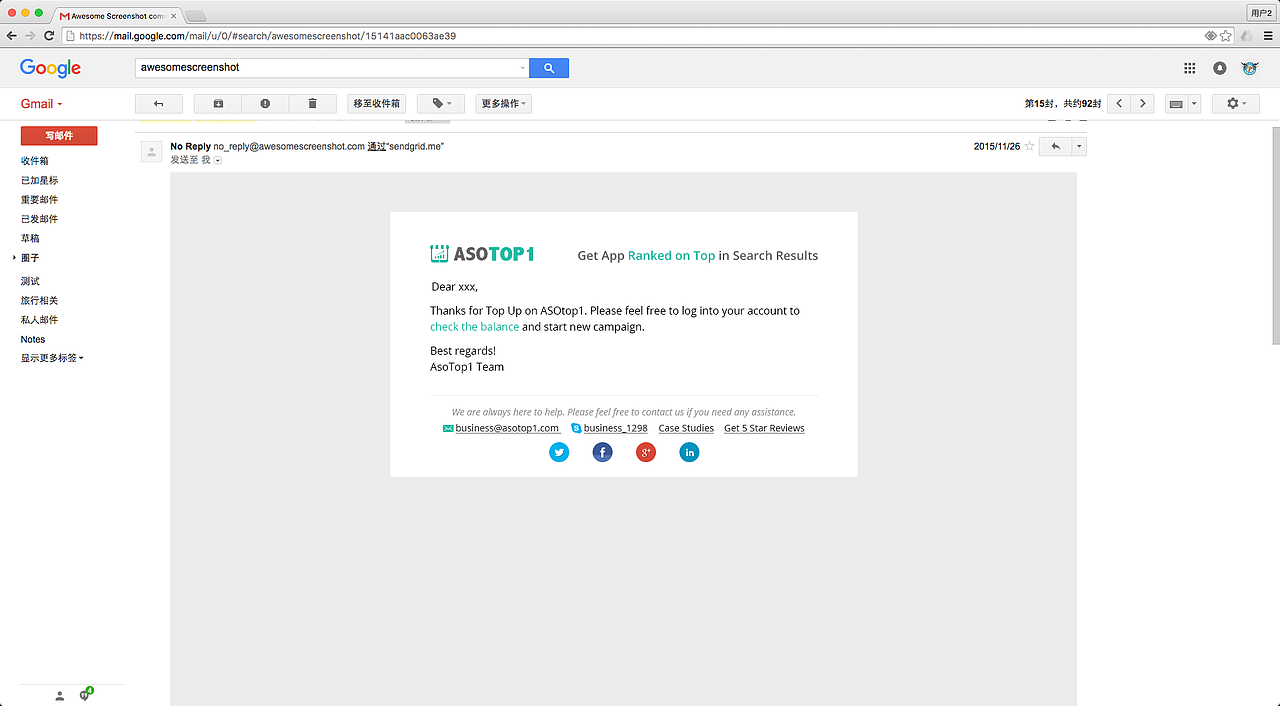Bookmark this page star icon
Screen dimensions: 1280x706
click(x=1226, y=36)
